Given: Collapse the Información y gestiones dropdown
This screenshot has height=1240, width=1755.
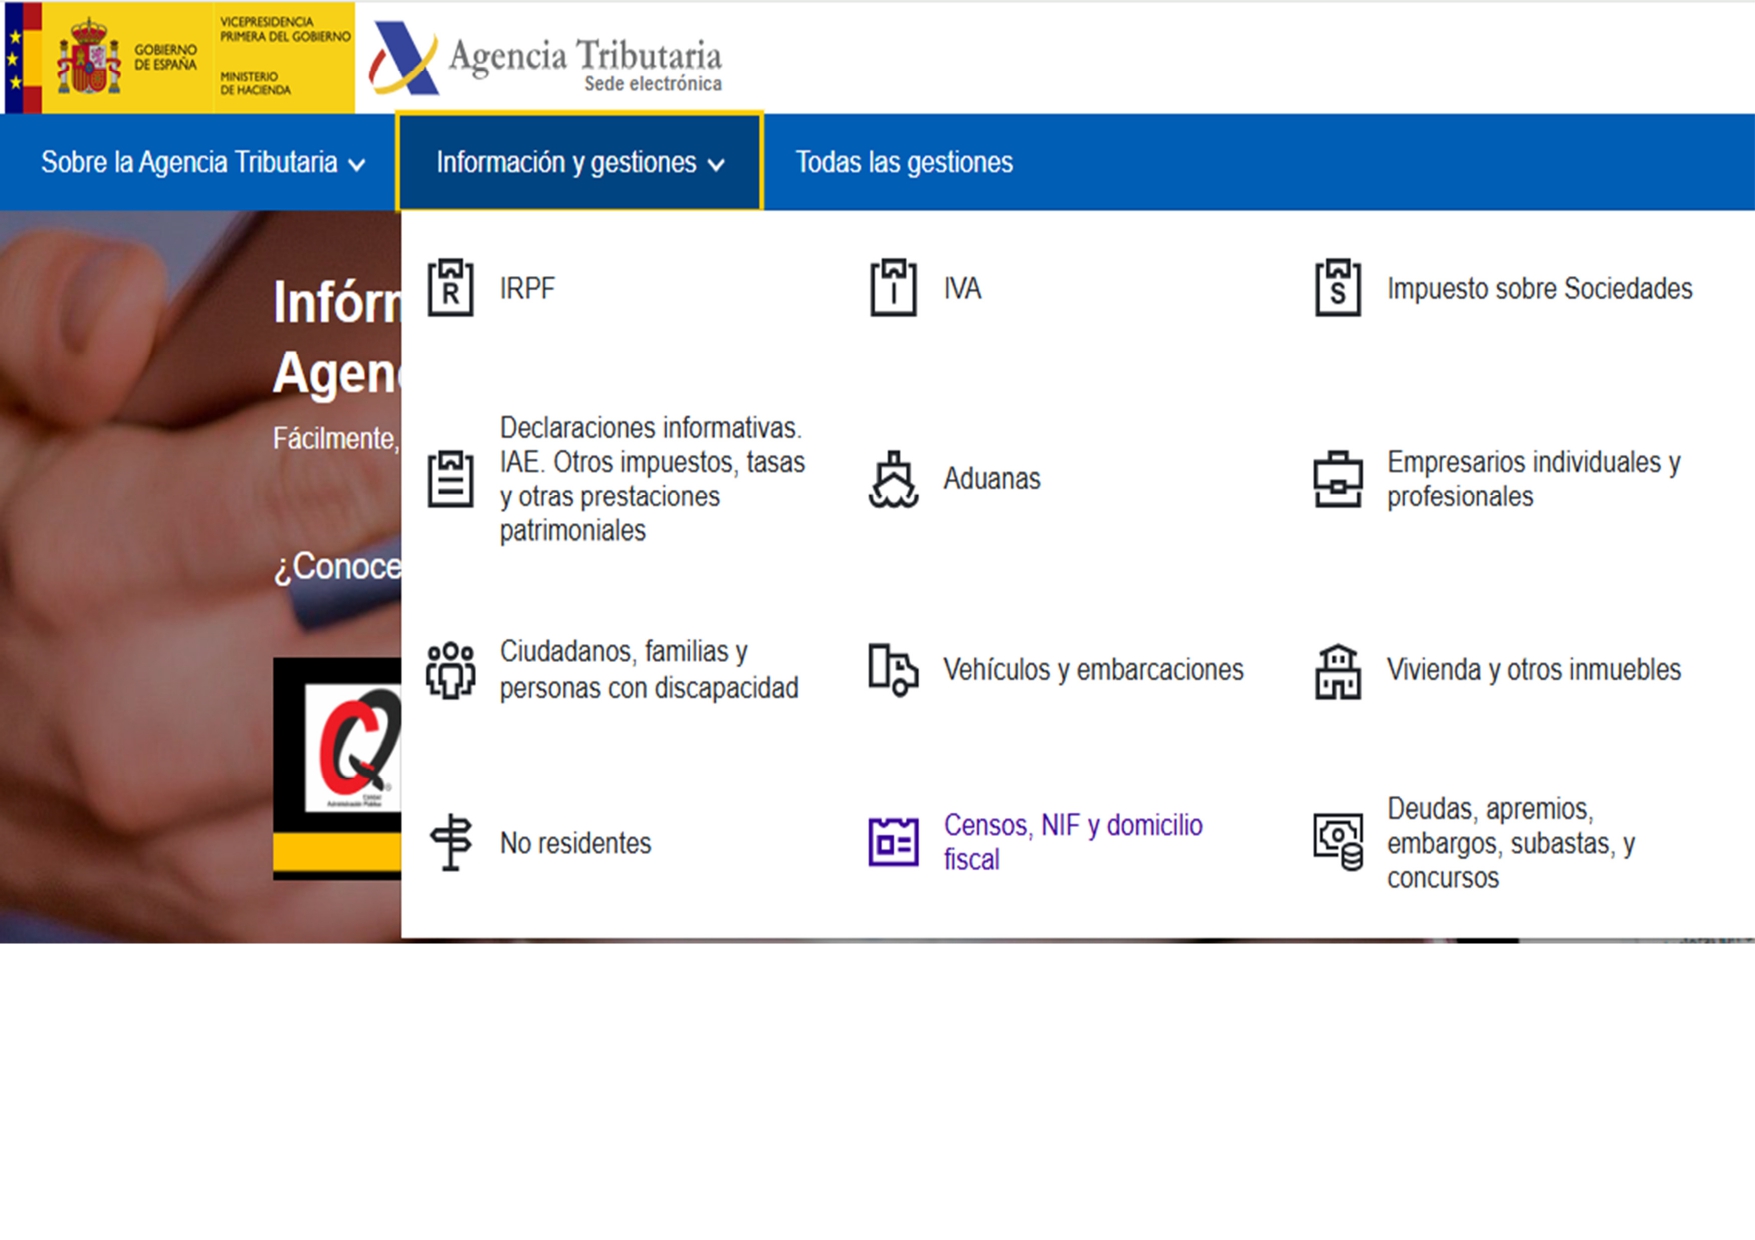Looking at the screenshot, I should pos(579,163).
